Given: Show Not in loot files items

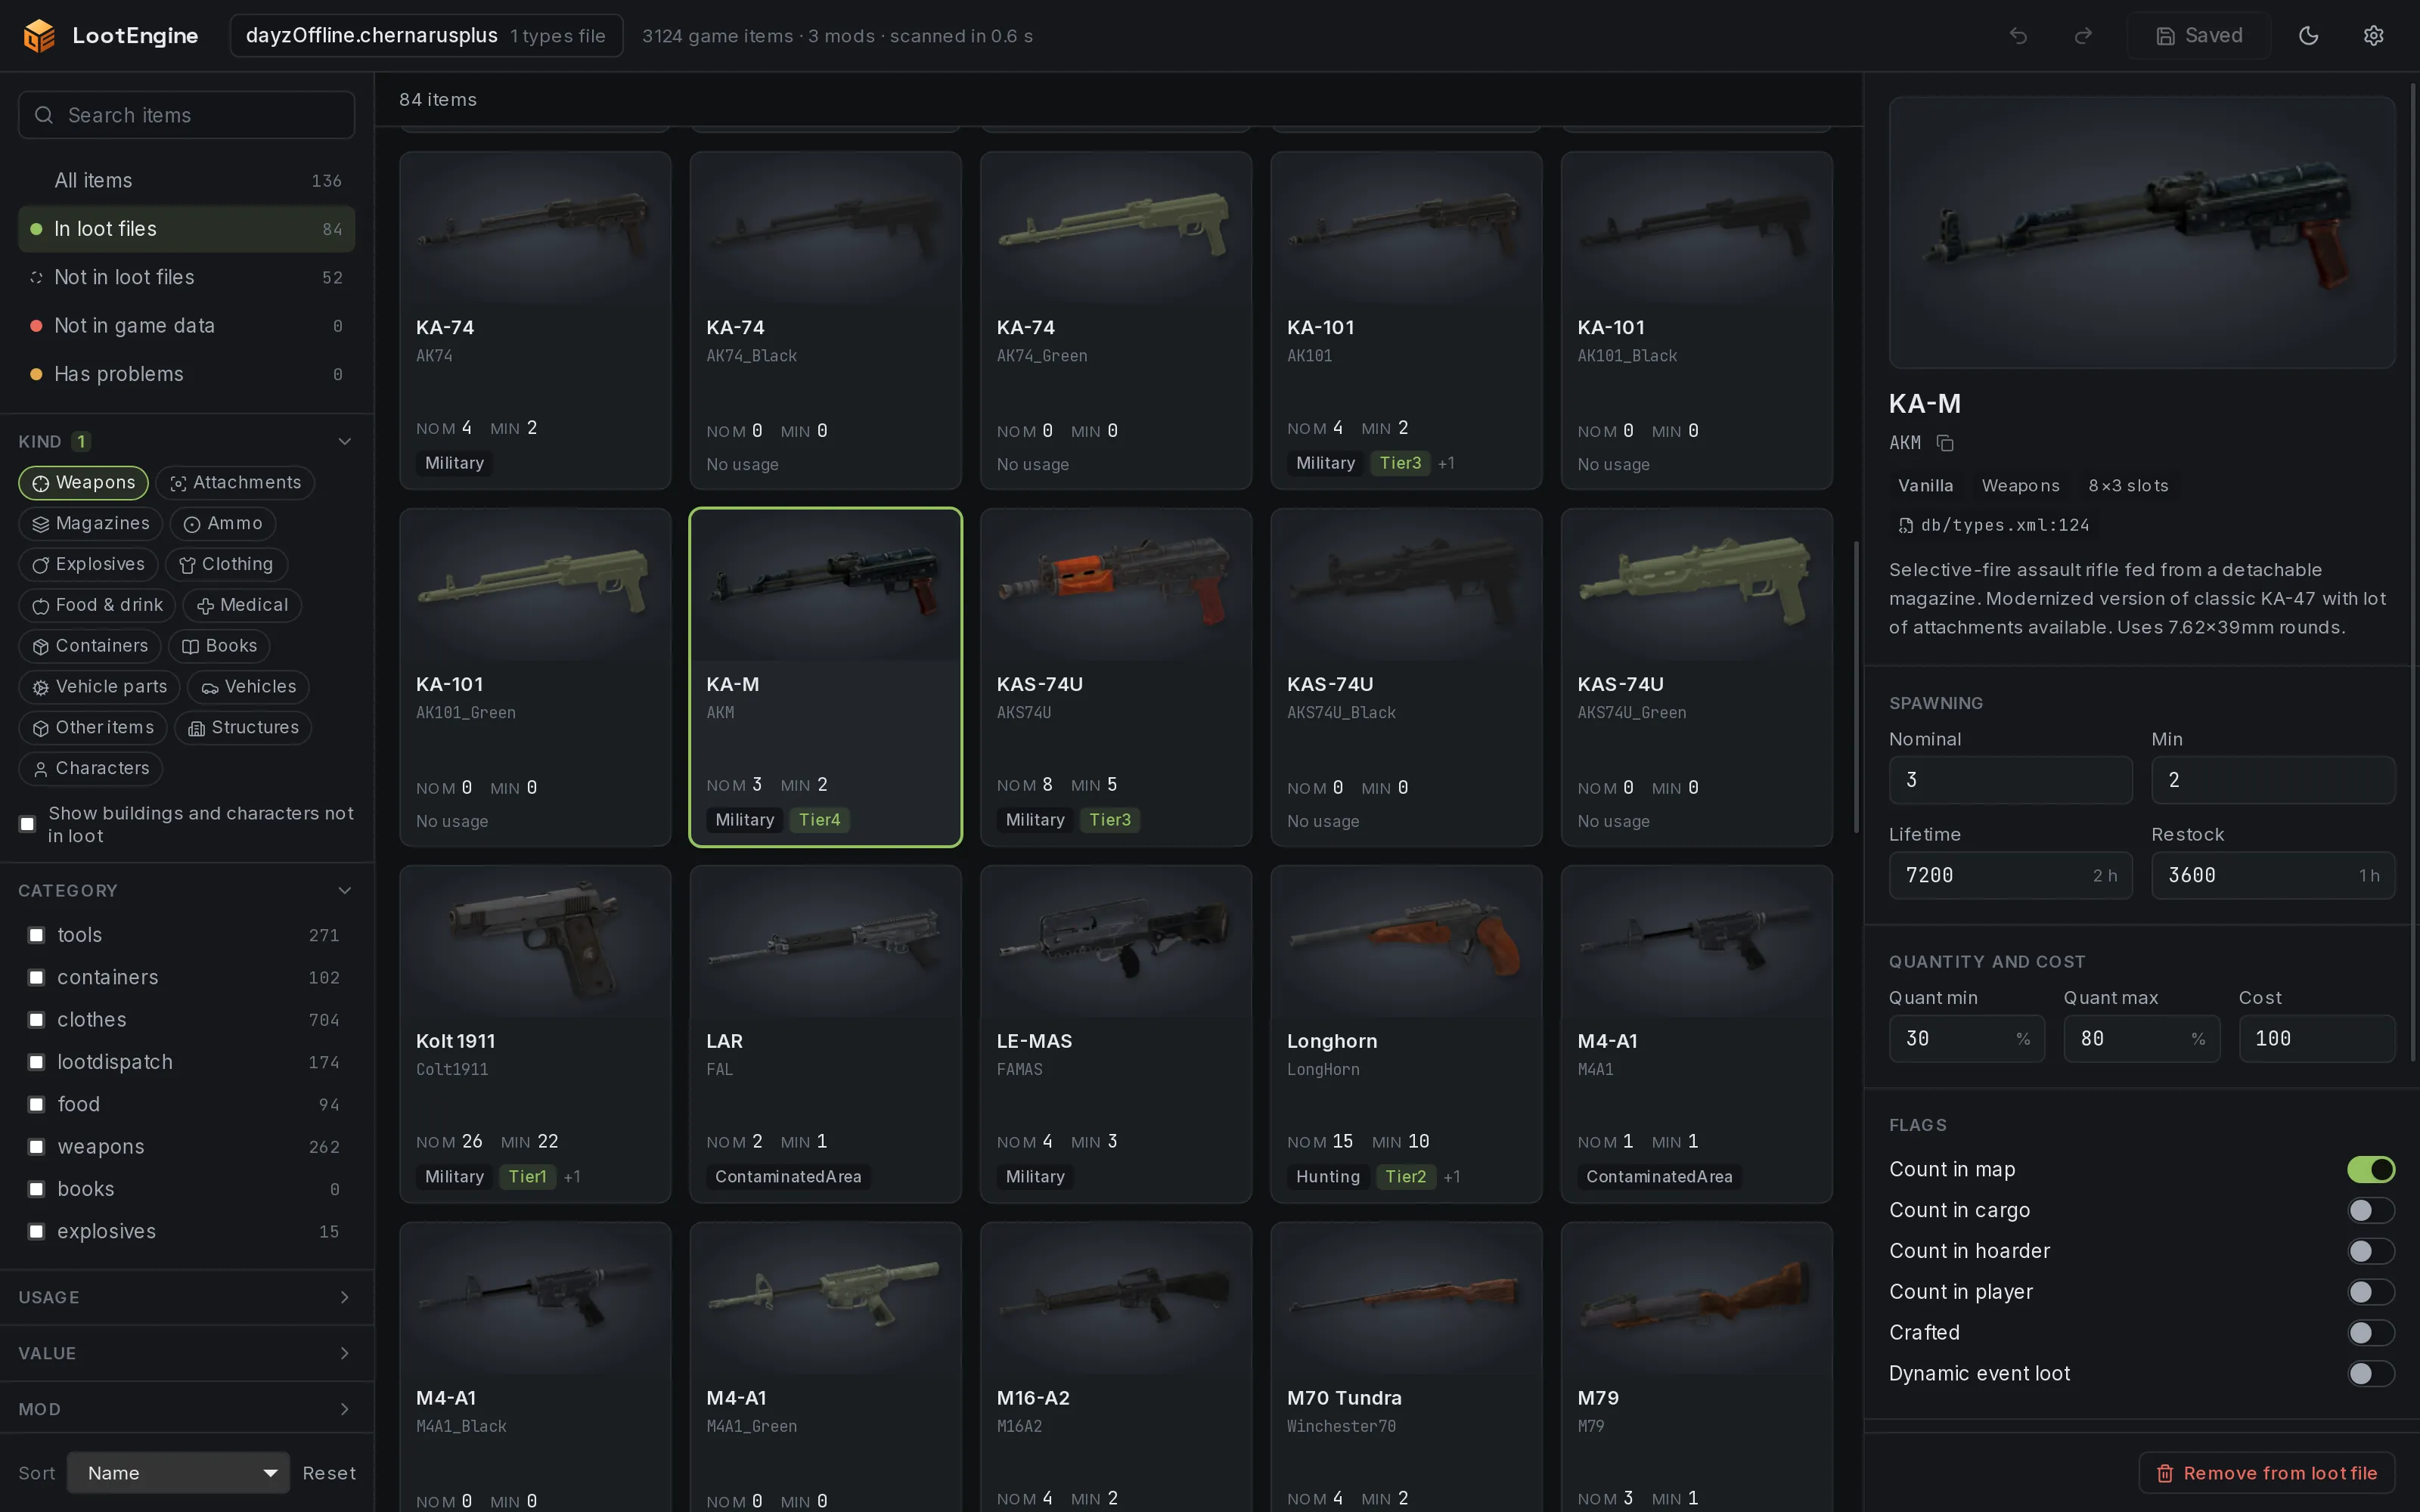Looking at the screenshot, I should 187,278.
